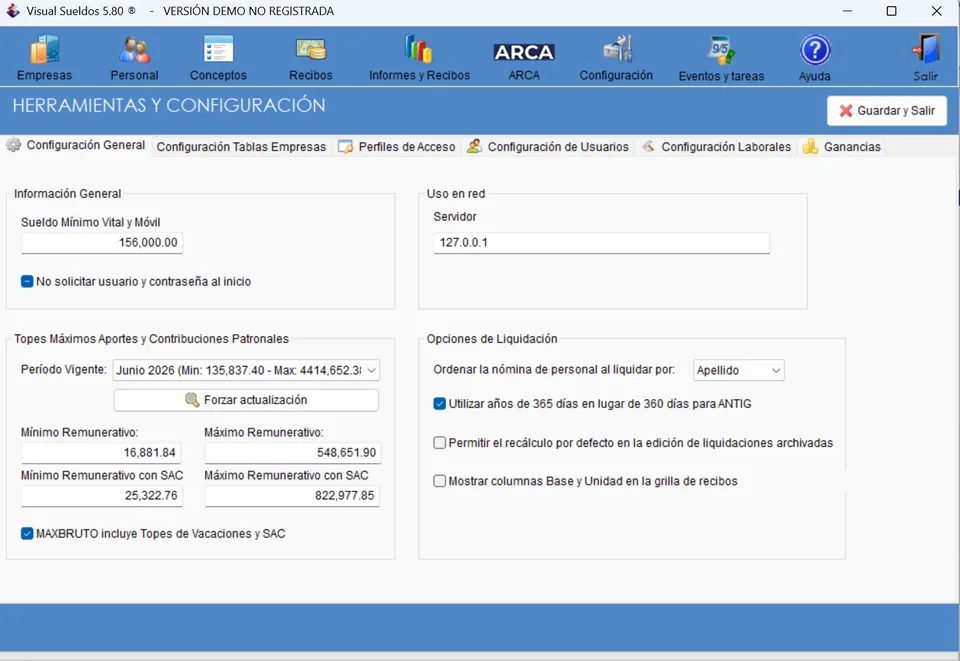960x661 pixels.
Task: Click the Opciones de Liquidación group label
Action: (x=492, y=338)
